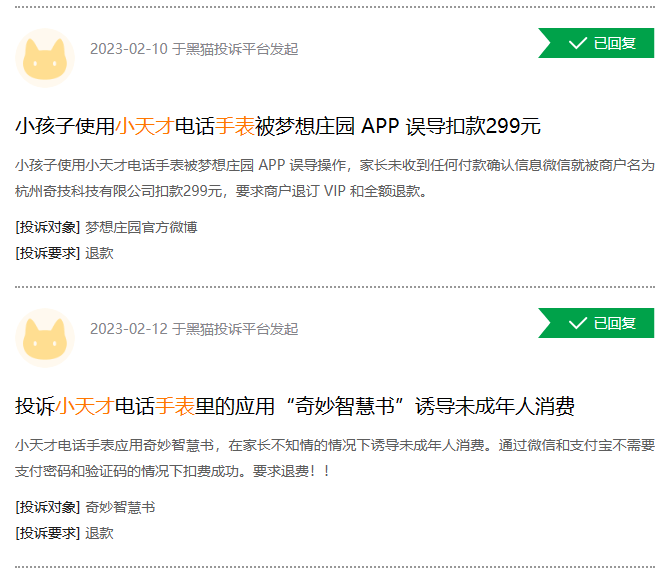The image size is (667, 578).
Task: Click the 2023-02-12 于黑猫投诉平台发起 timestamp
Action: (x=194, y=329)
